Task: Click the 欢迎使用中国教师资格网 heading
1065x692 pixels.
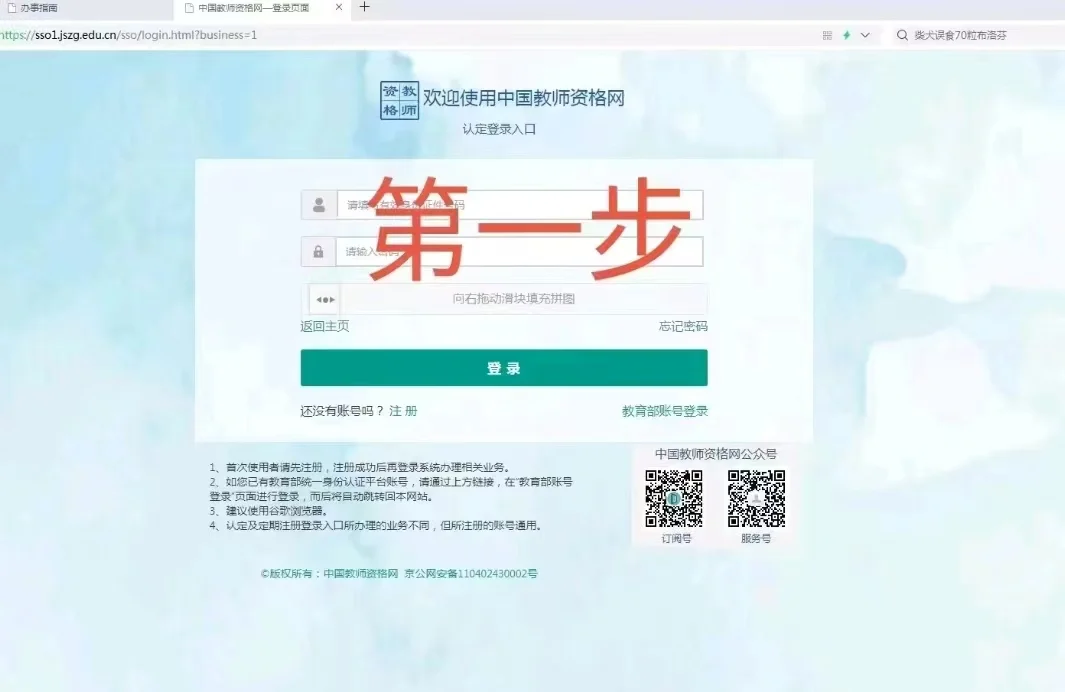Action: pos(524,98)
